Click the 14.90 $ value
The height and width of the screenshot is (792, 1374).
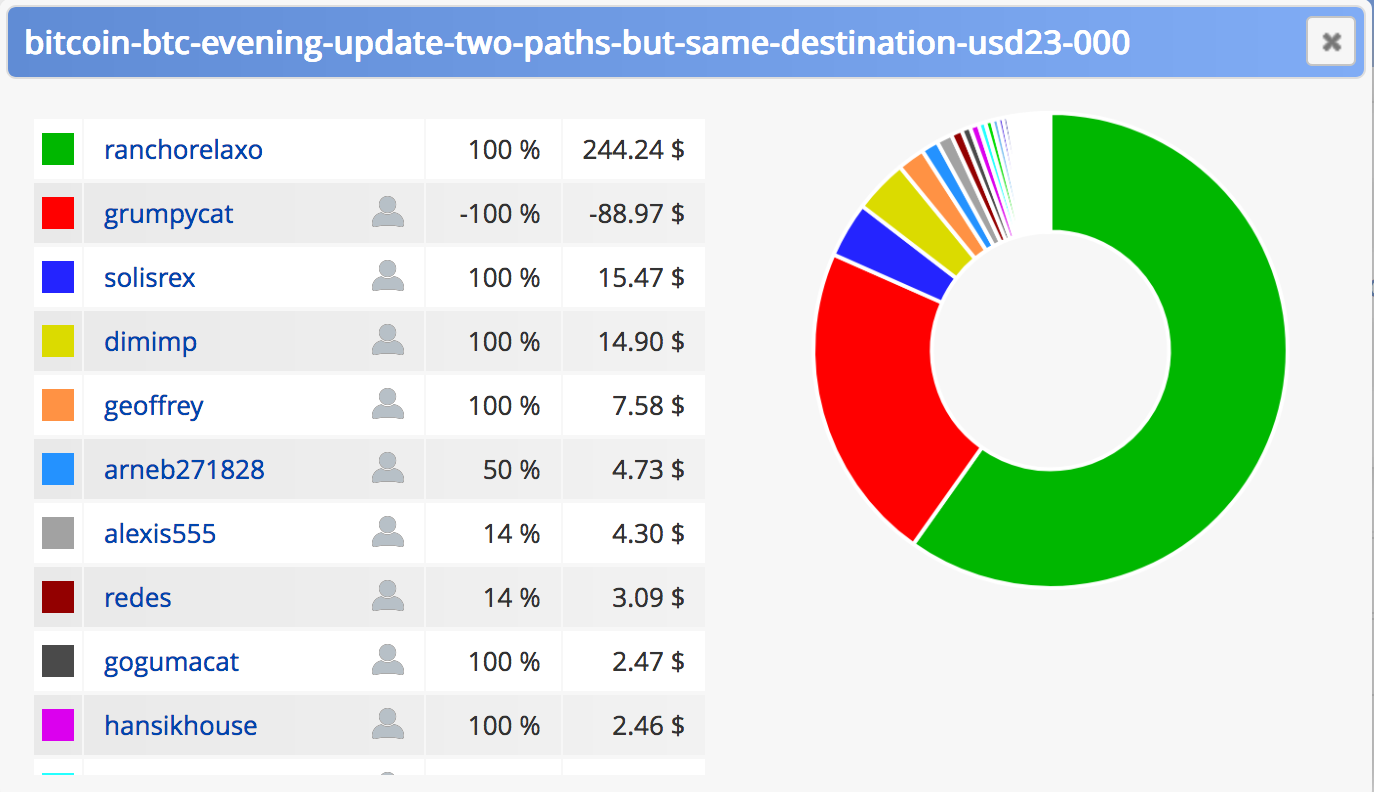pos(641,342)
